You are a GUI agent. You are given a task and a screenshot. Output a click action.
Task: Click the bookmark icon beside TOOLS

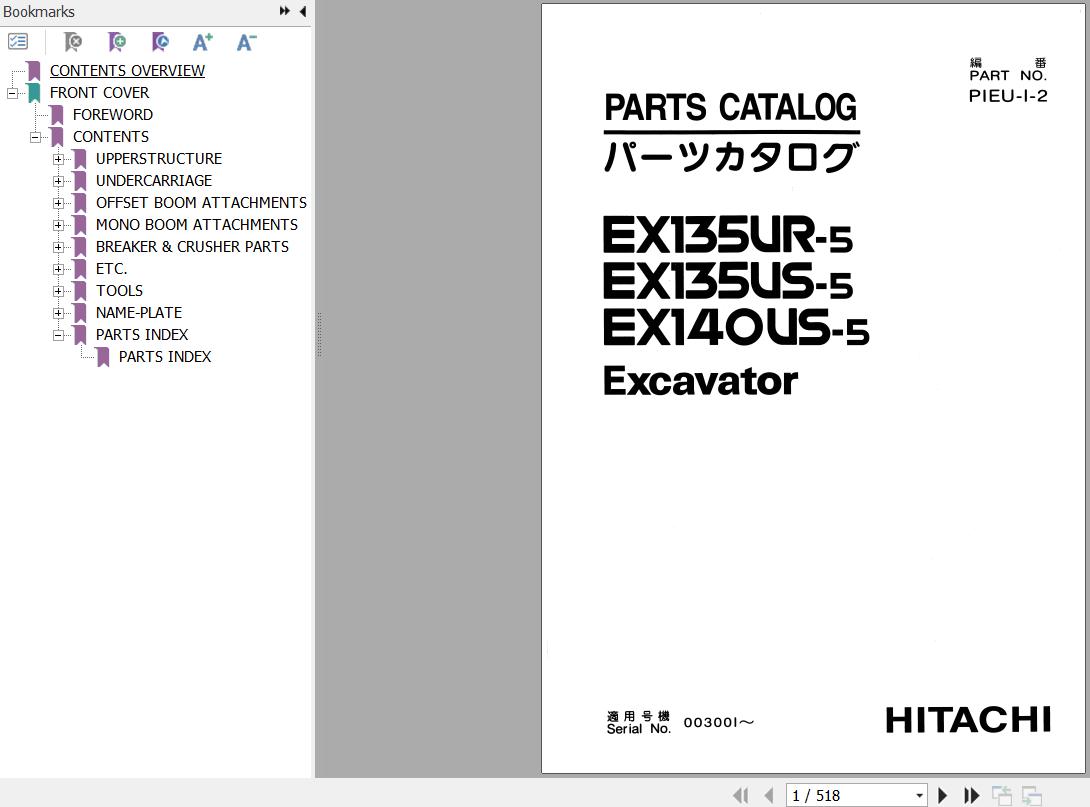(x=80, y=291)
